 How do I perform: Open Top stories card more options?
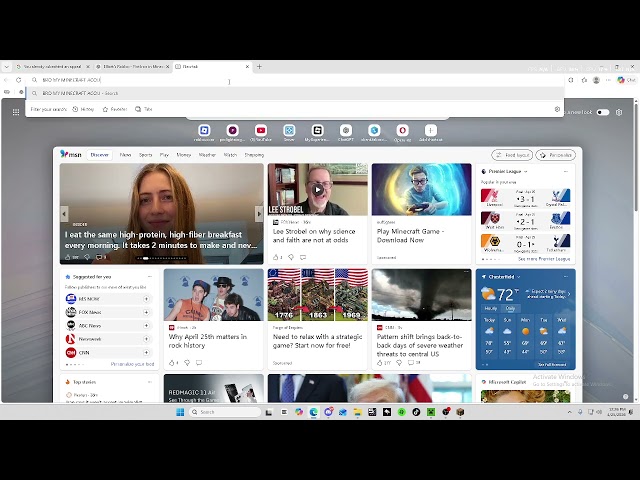coord(150,382)
